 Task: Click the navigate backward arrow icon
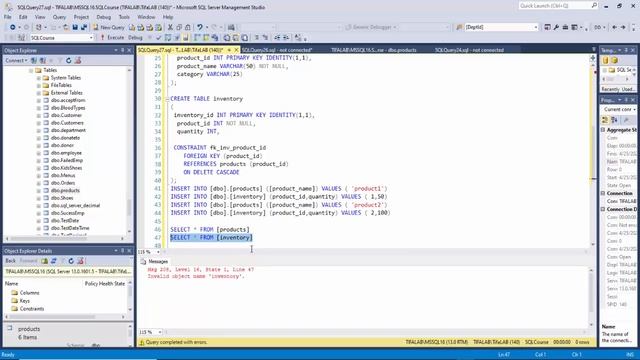pyautogui.click(x=614, y=27)
